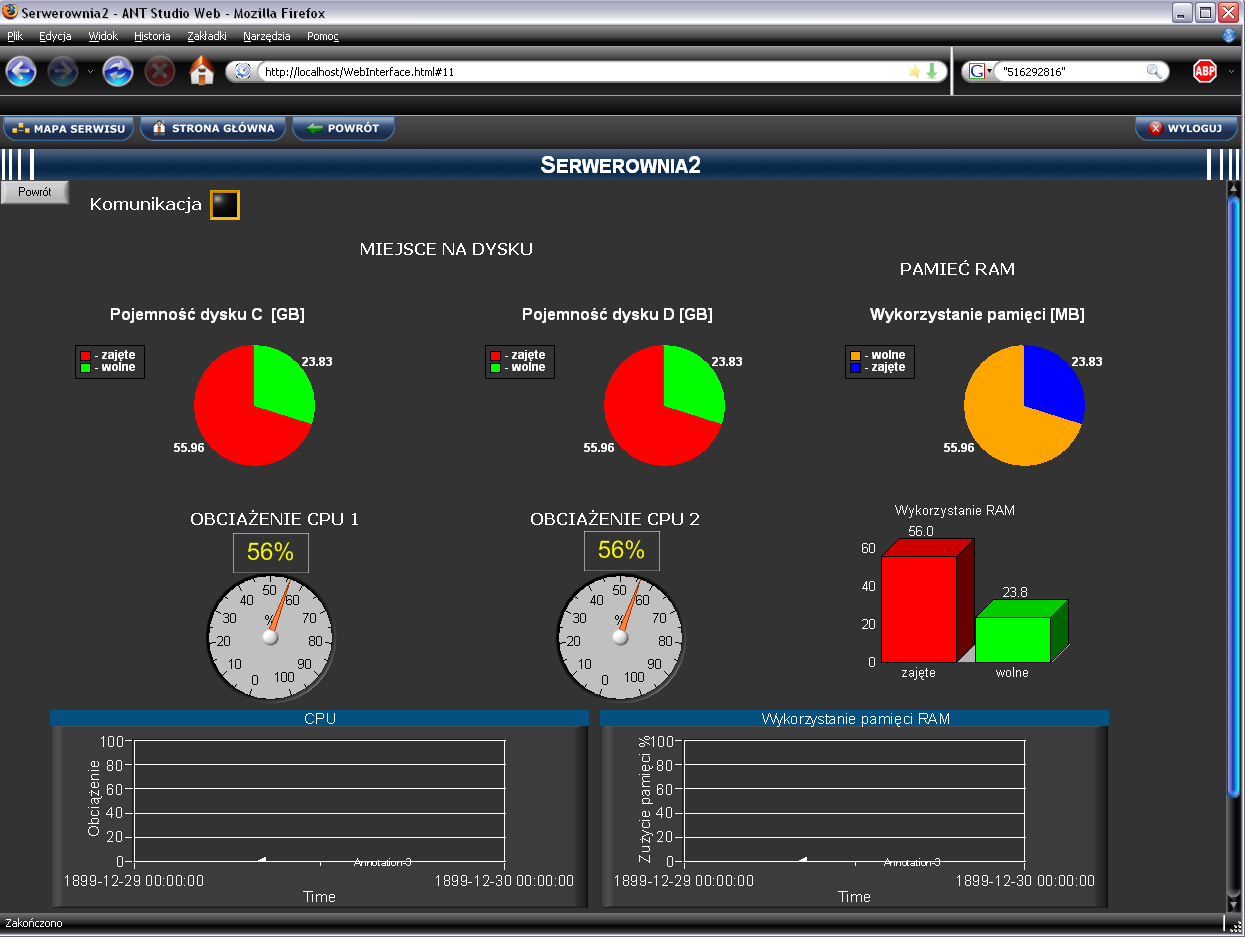This screenshot has width=1245, height=937.
Task: Click the small grey Powrót button
Action: coord(34,192)
